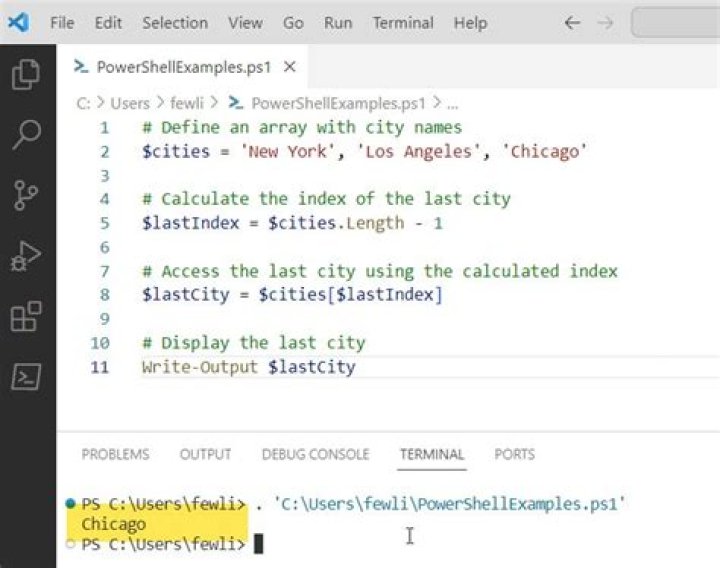Click the Length property on line 5
The height and width of the screenshot is (568, 720).
click(375, 224)
